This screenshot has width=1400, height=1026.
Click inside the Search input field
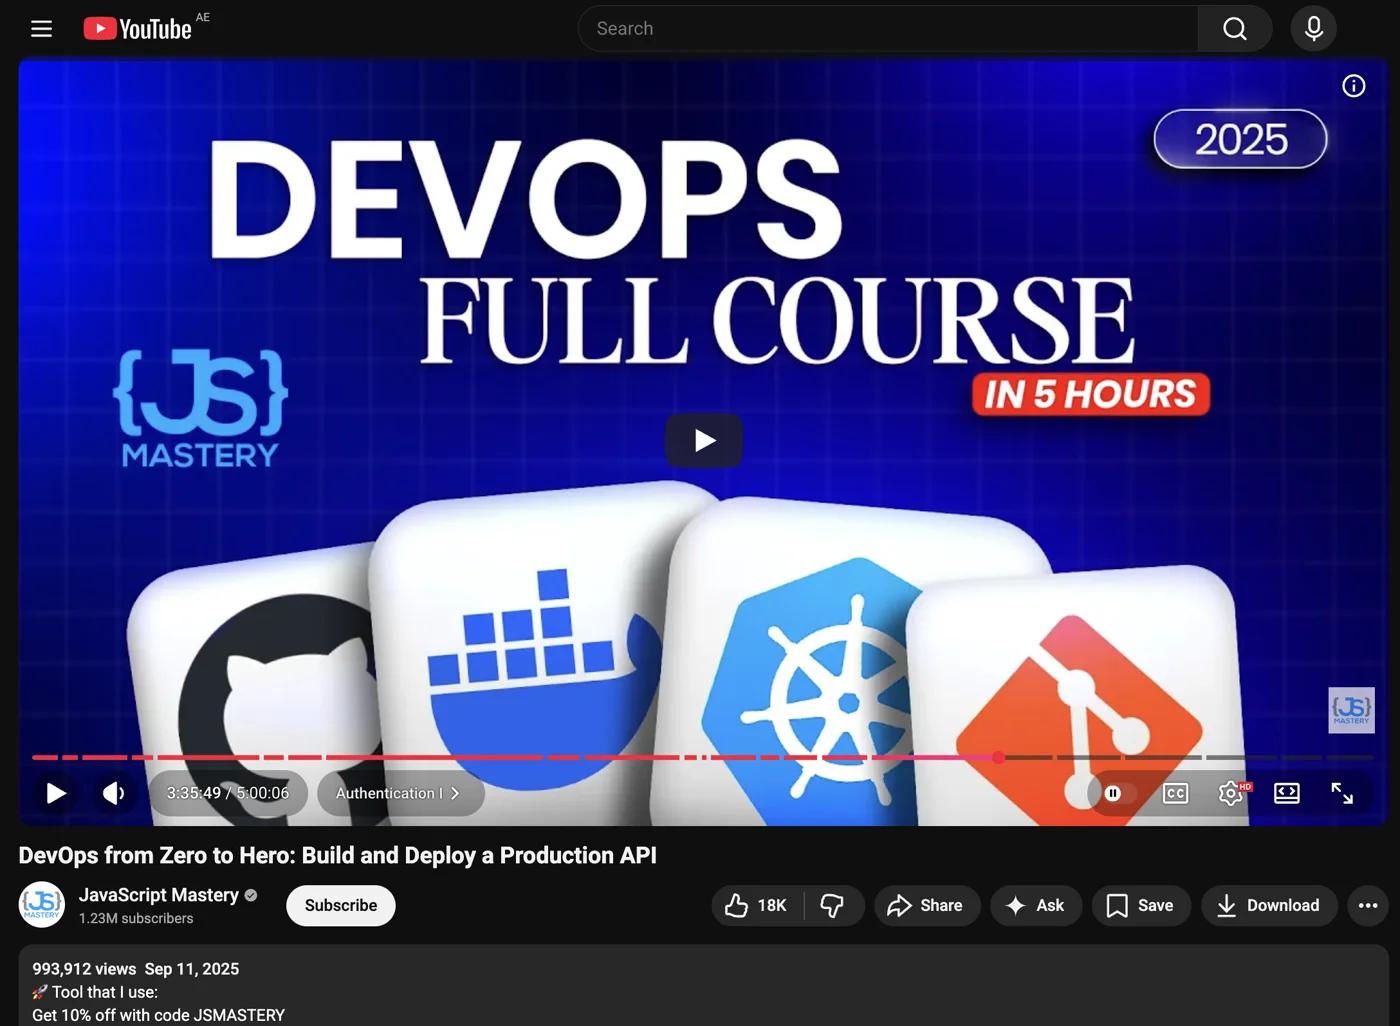[x=880, y=28]
